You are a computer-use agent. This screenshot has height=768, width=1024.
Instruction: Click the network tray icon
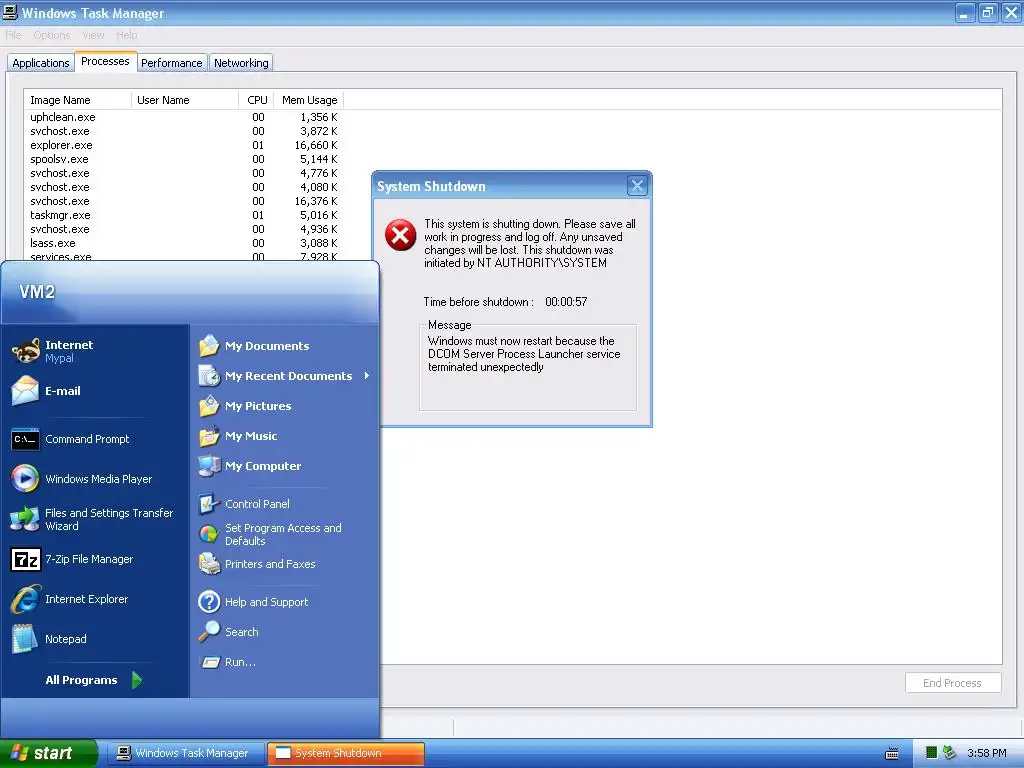950,753
